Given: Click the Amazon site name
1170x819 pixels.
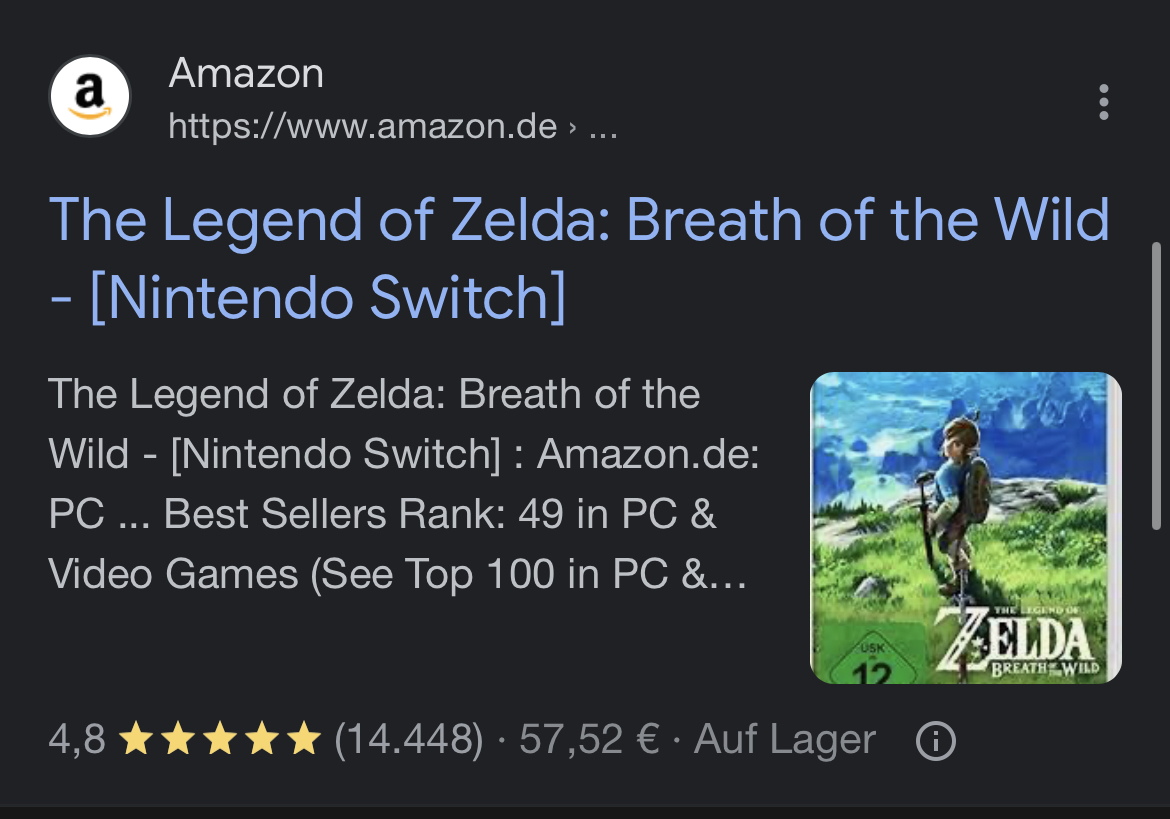Looking at the screenshot, I should 246,74.
